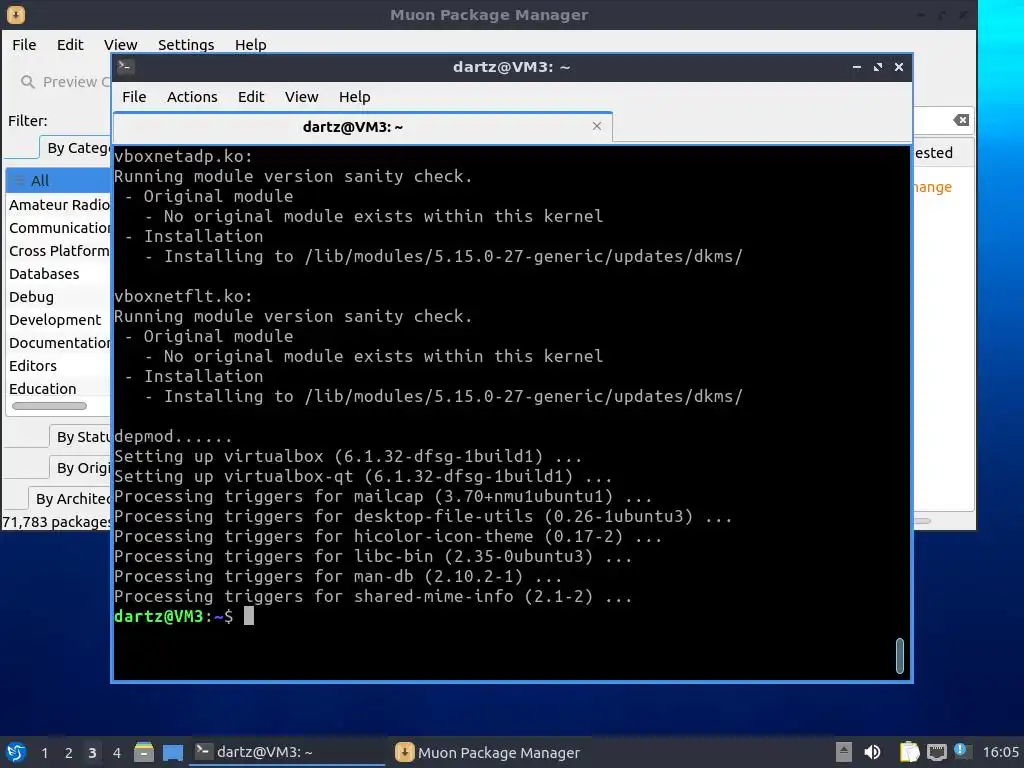1024x768 pixels.
Task: Open the removable media eject tray icon
Action: (844, 752)
